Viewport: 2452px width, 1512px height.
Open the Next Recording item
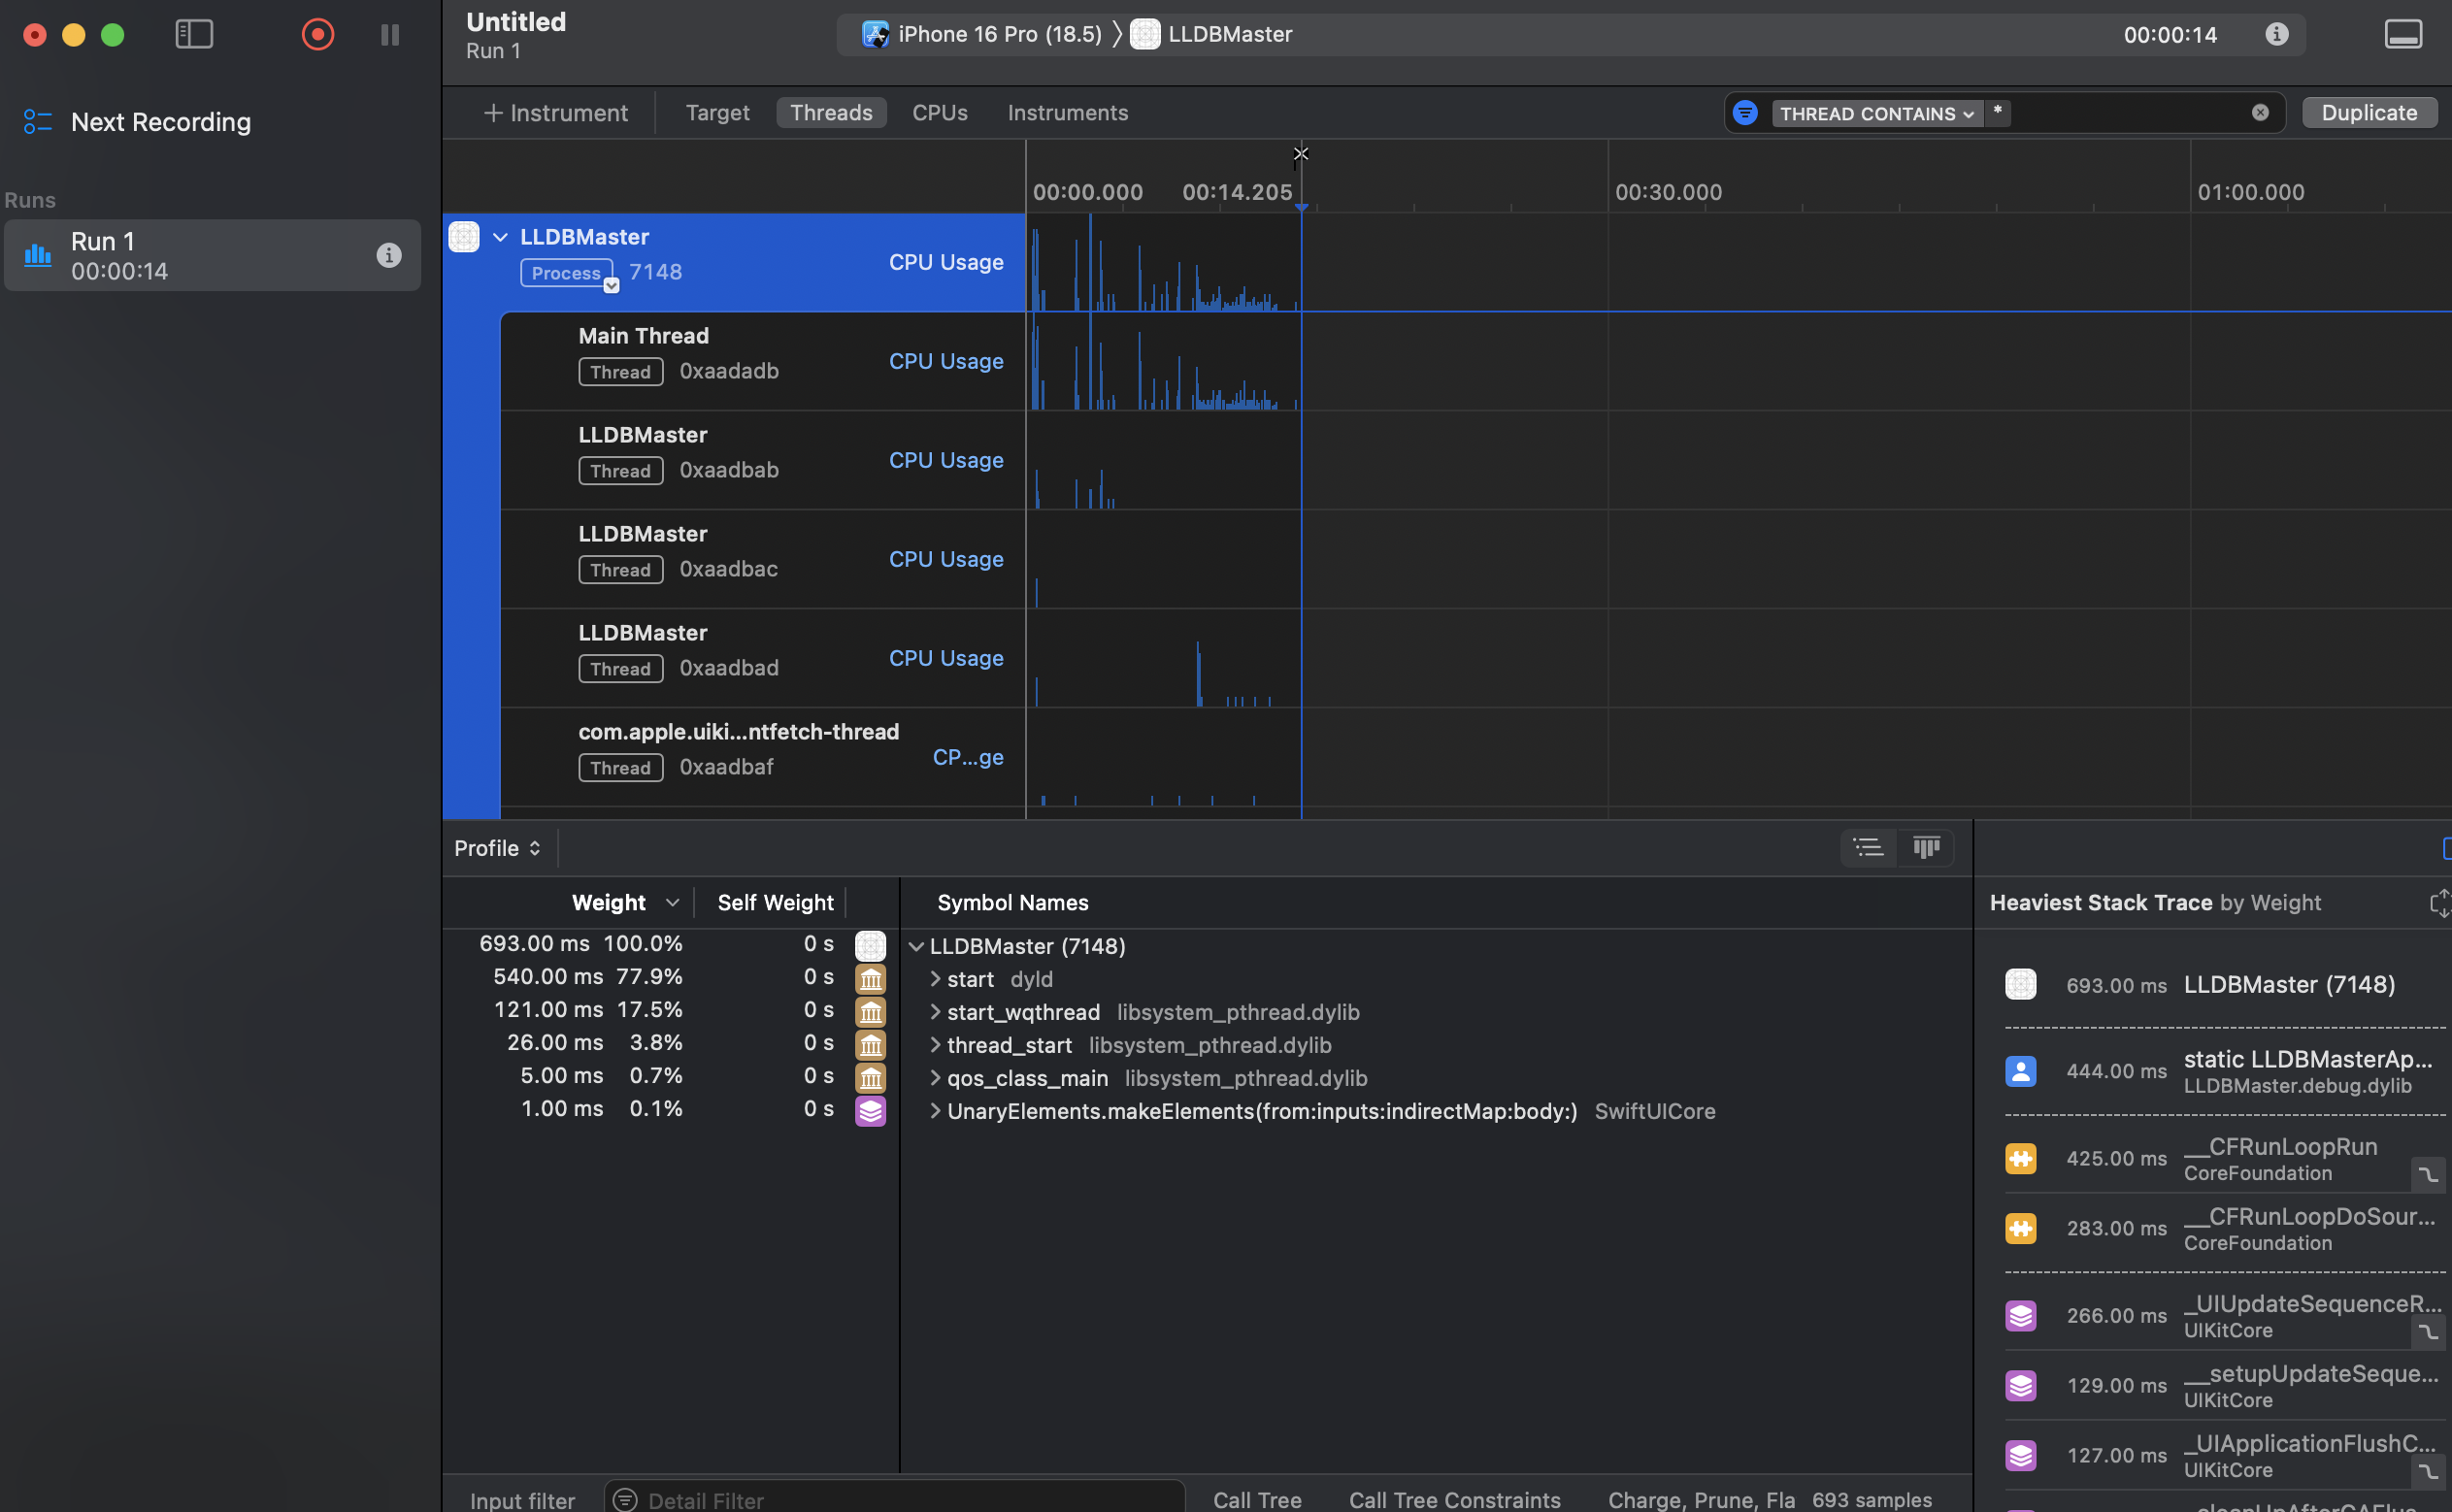click(138, 122)
